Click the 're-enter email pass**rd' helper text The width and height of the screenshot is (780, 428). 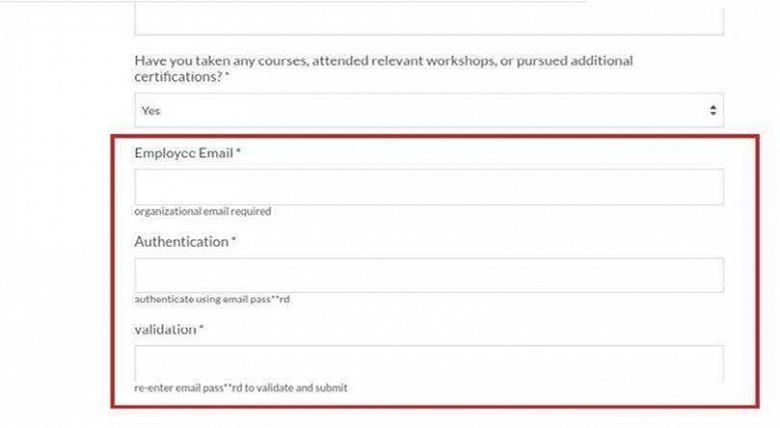240,388
